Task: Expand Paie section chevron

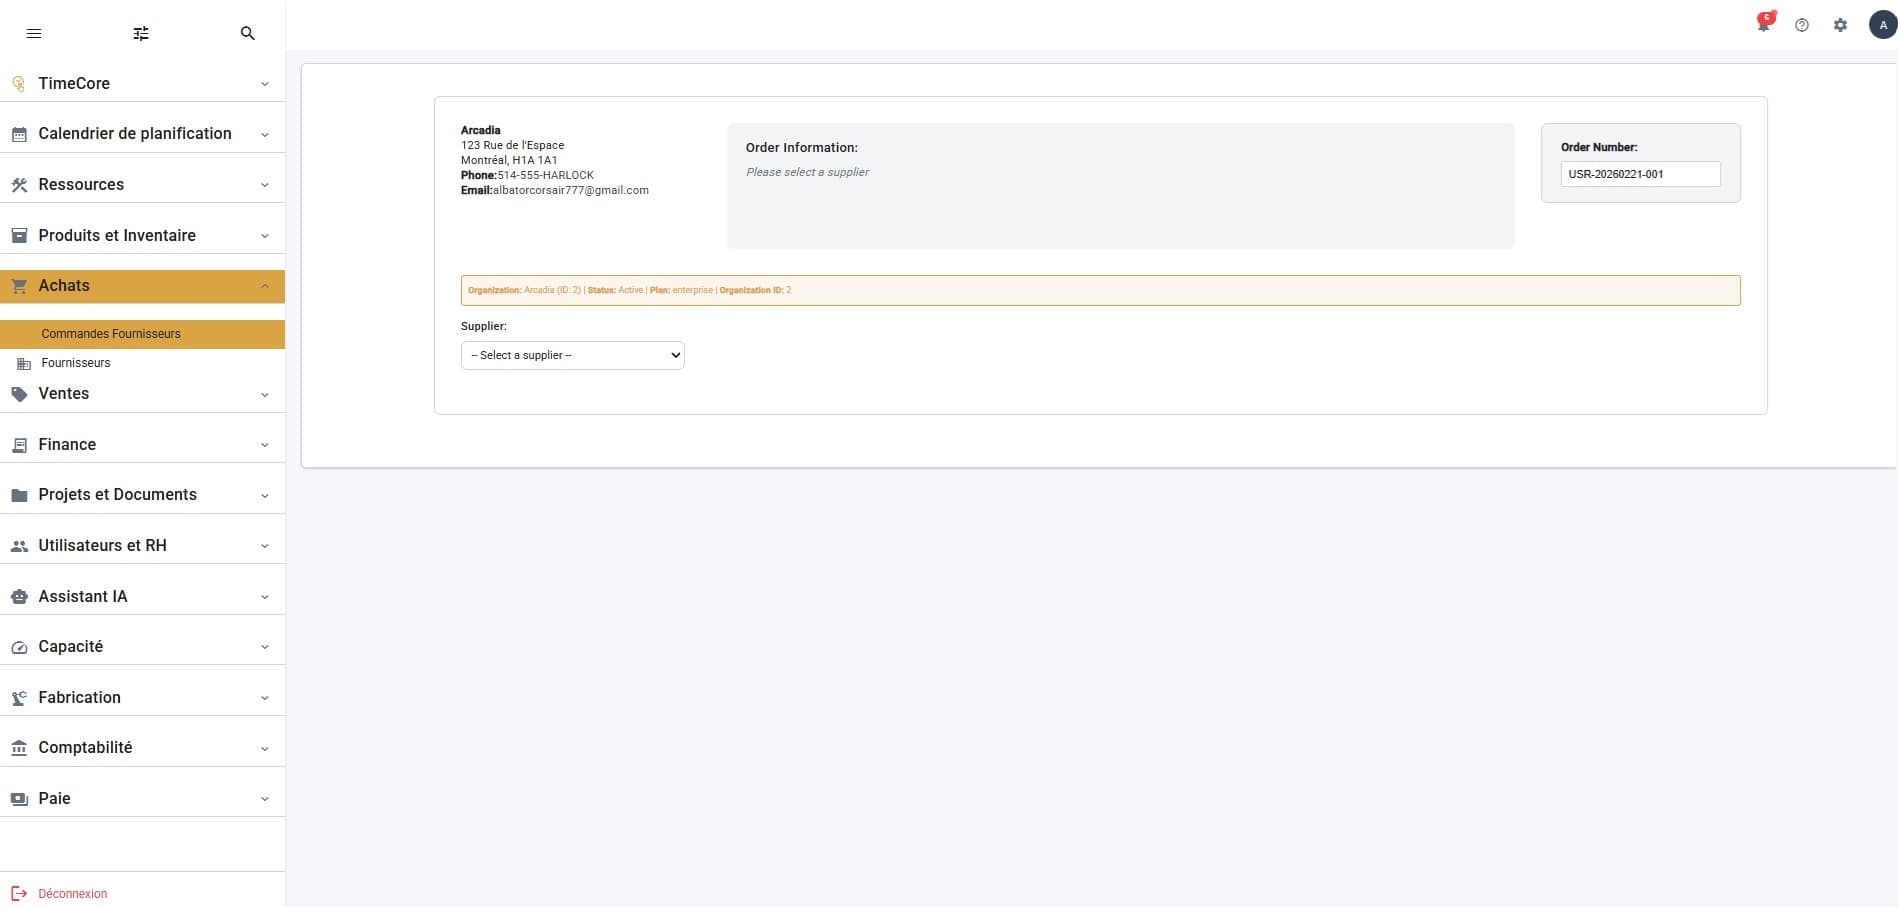Action: pos(265,799)
